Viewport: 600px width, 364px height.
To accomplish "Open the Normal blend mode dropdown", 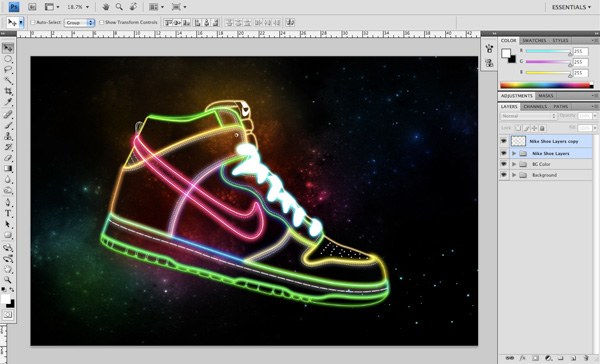I will tap(528, 116).
